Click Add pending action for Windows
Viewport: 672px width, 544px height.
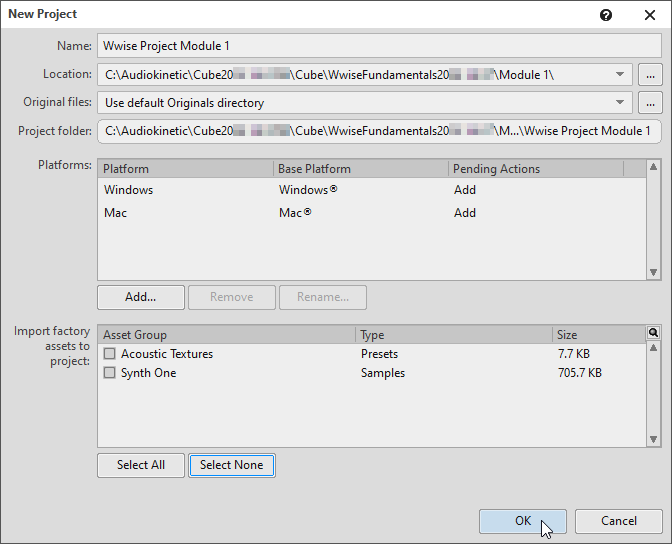(465, 190)
